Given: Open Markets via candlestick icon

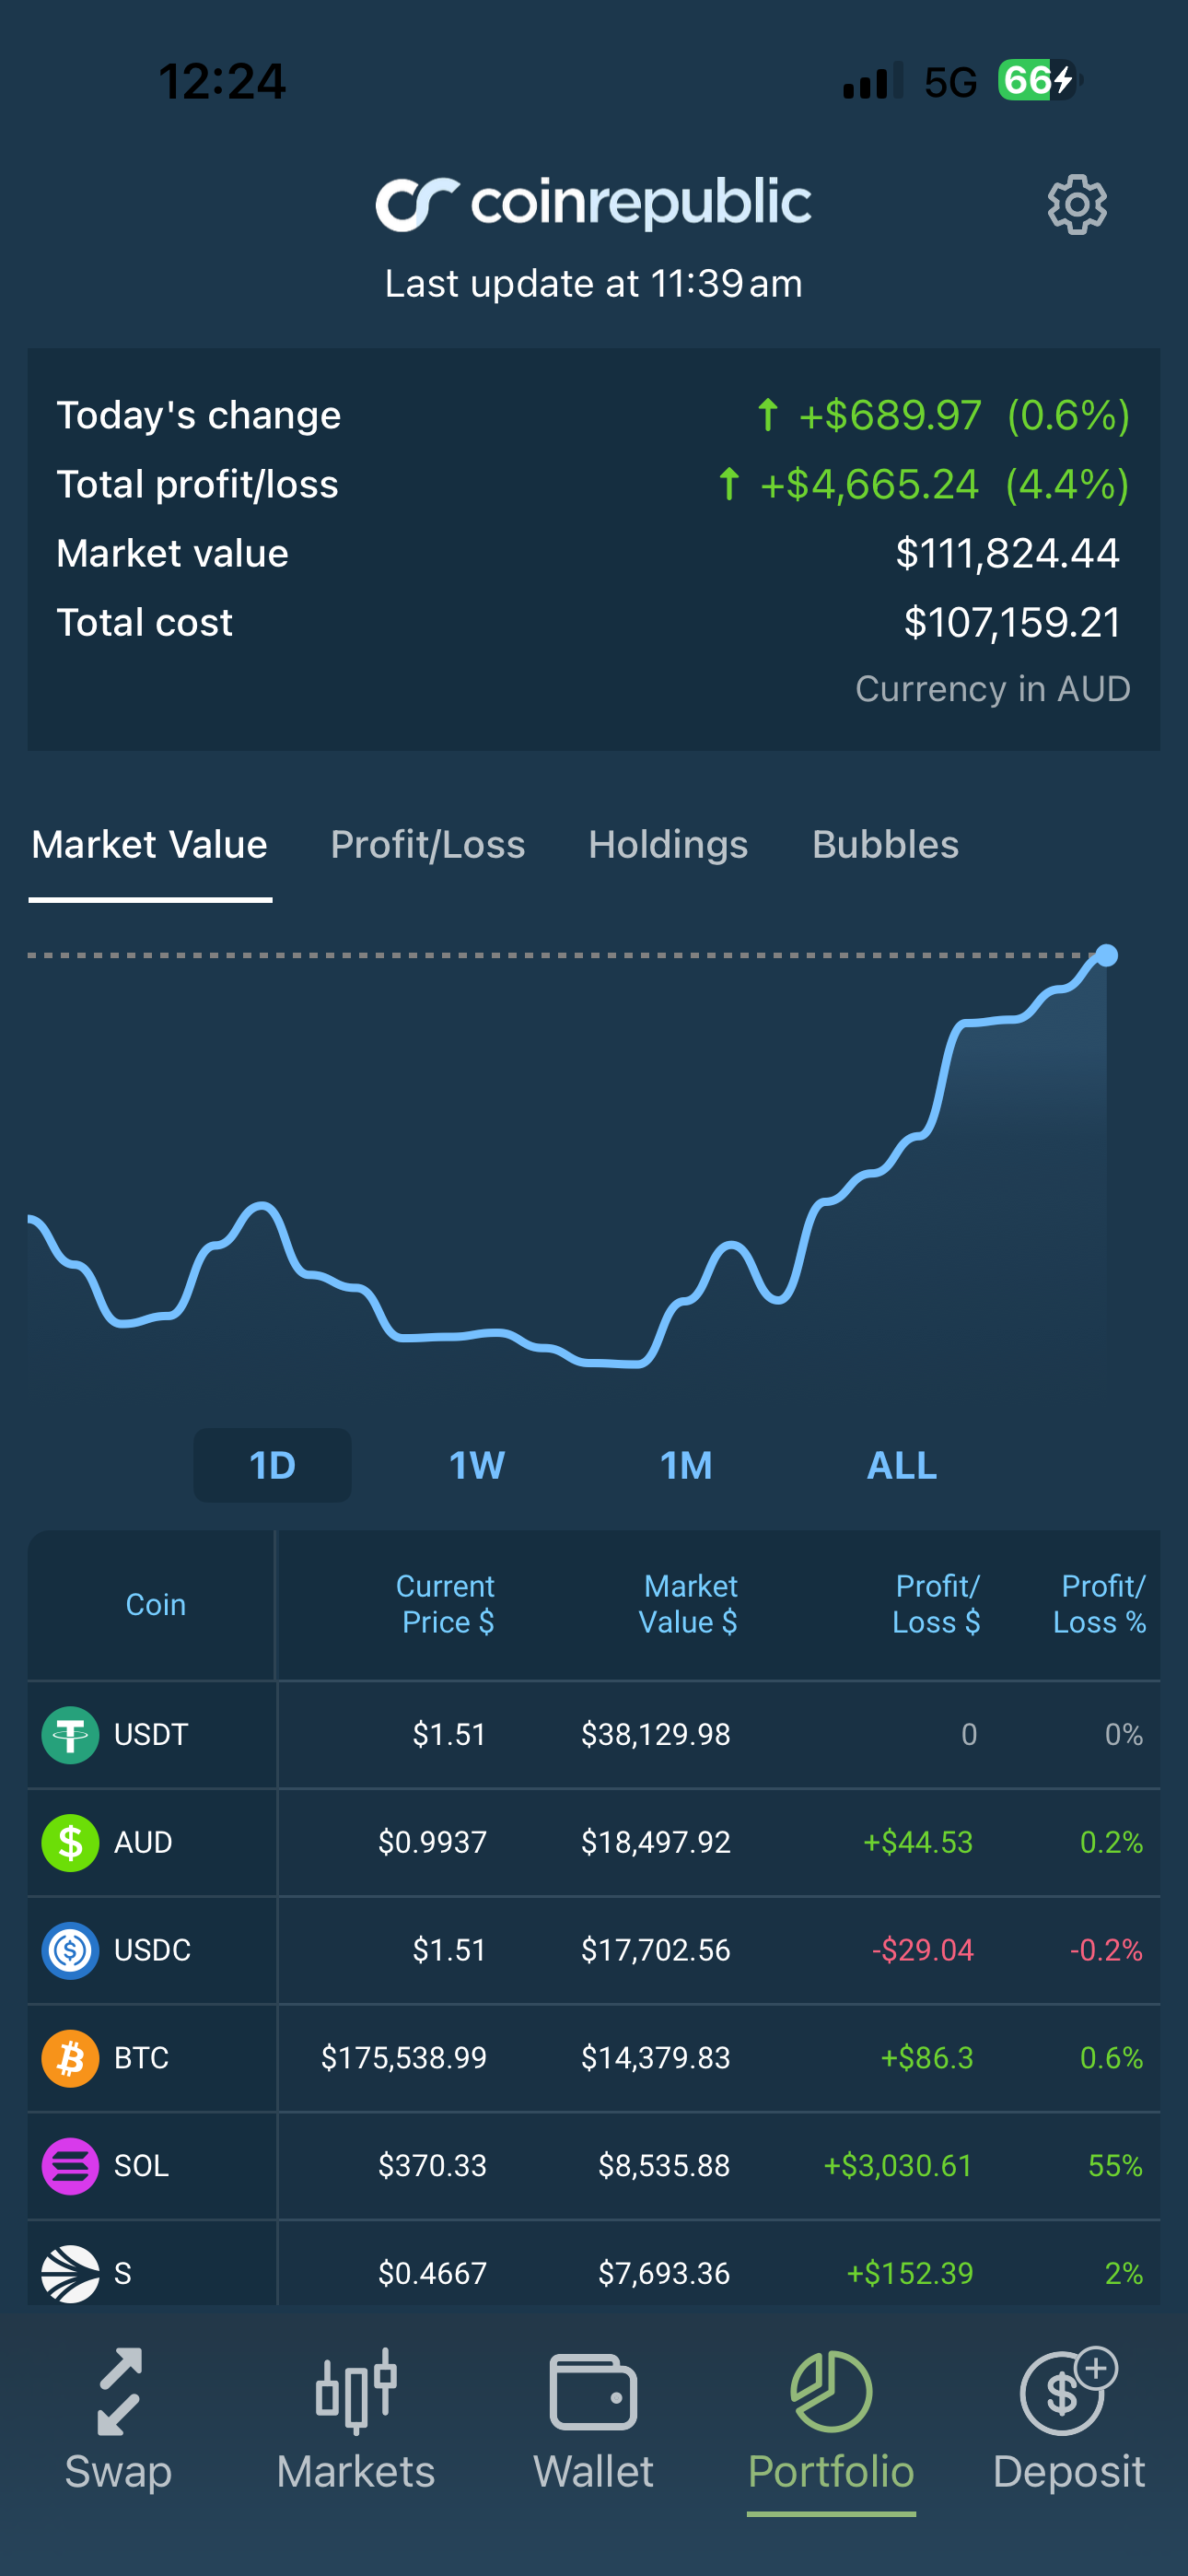Looking at the screenshot, I should click(356, 2391).
